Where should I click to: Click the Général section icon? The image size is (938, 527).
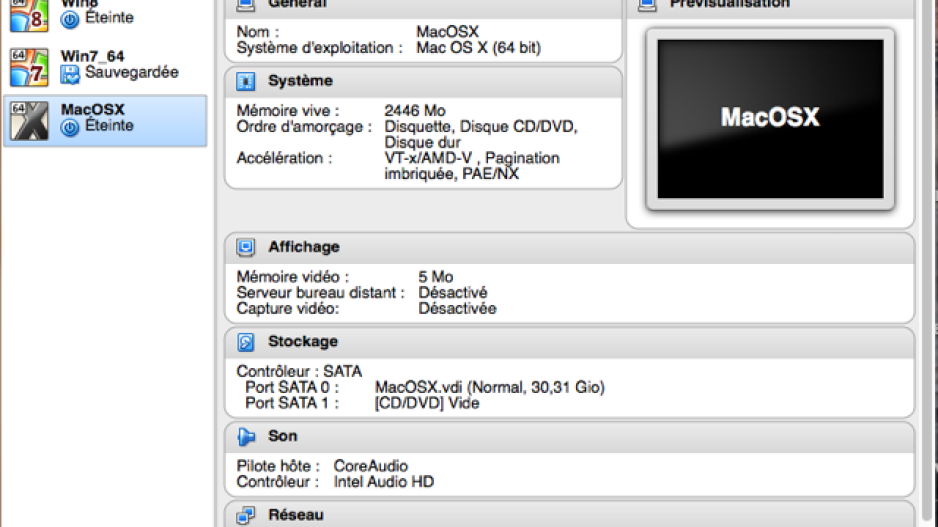(245, 5)
